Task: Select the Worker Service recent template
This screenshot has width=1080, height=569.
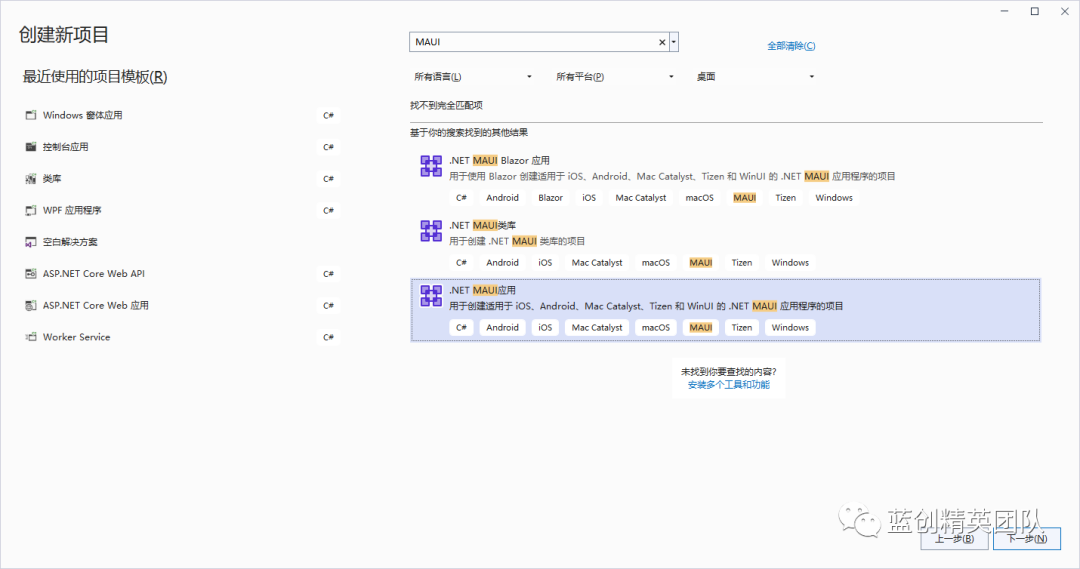Action: point(182,337)
